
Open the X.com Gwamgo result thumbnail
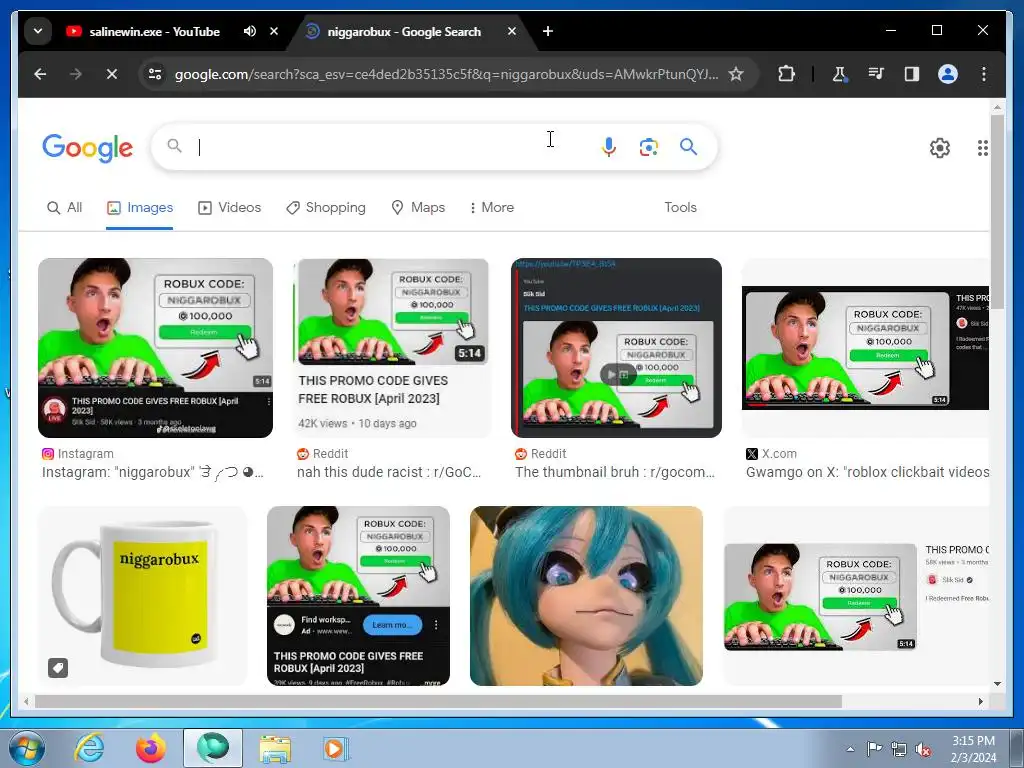click(x=865, y=348)
